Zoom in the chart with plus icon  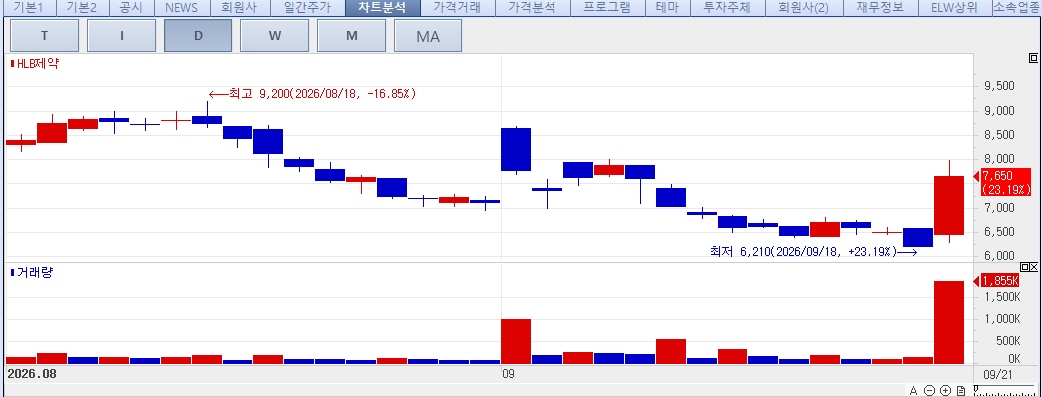tap(946, 390)
